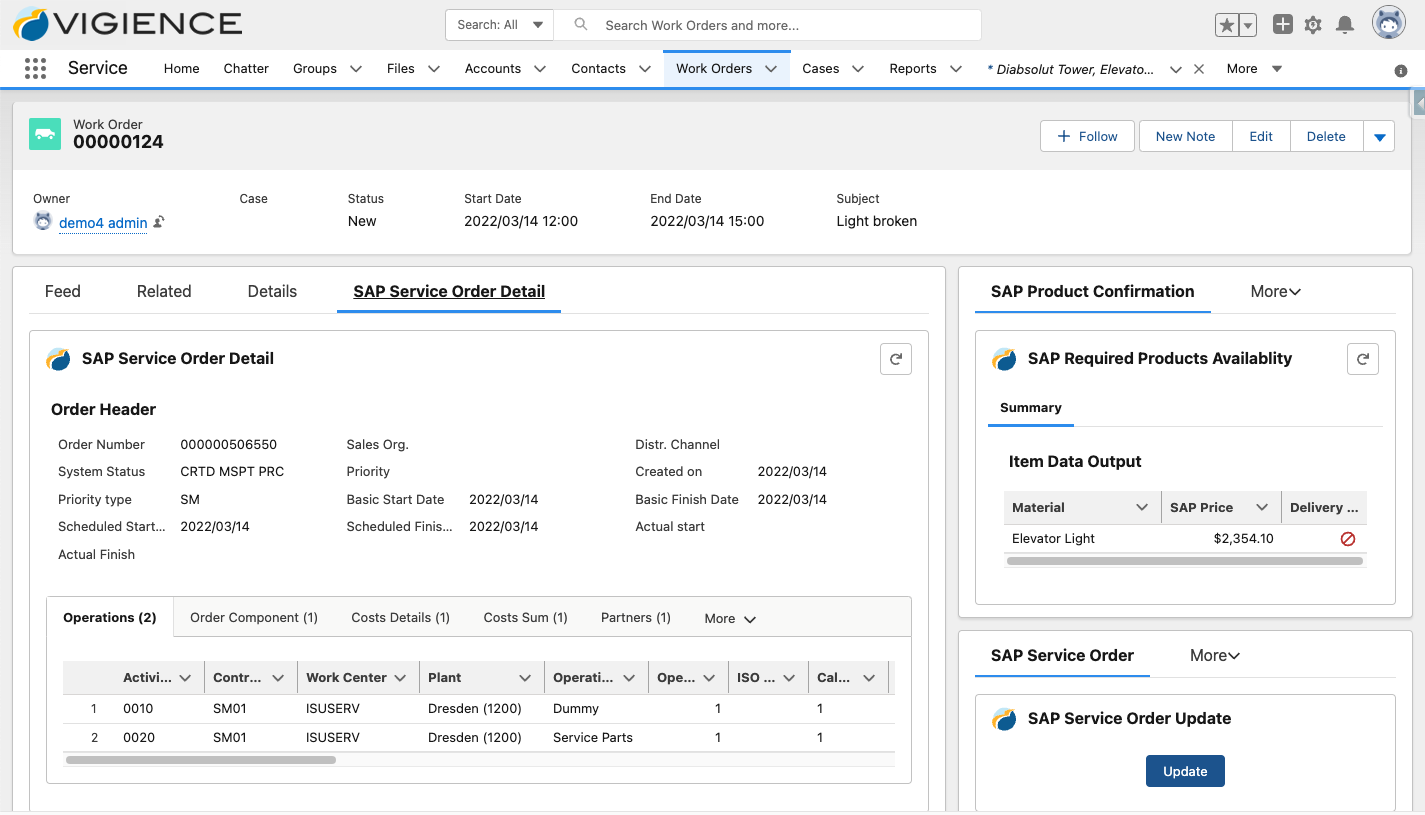Open the Search: All scope dropdown
This screenshot has height=815, width=1425.
tap(499, 25)
